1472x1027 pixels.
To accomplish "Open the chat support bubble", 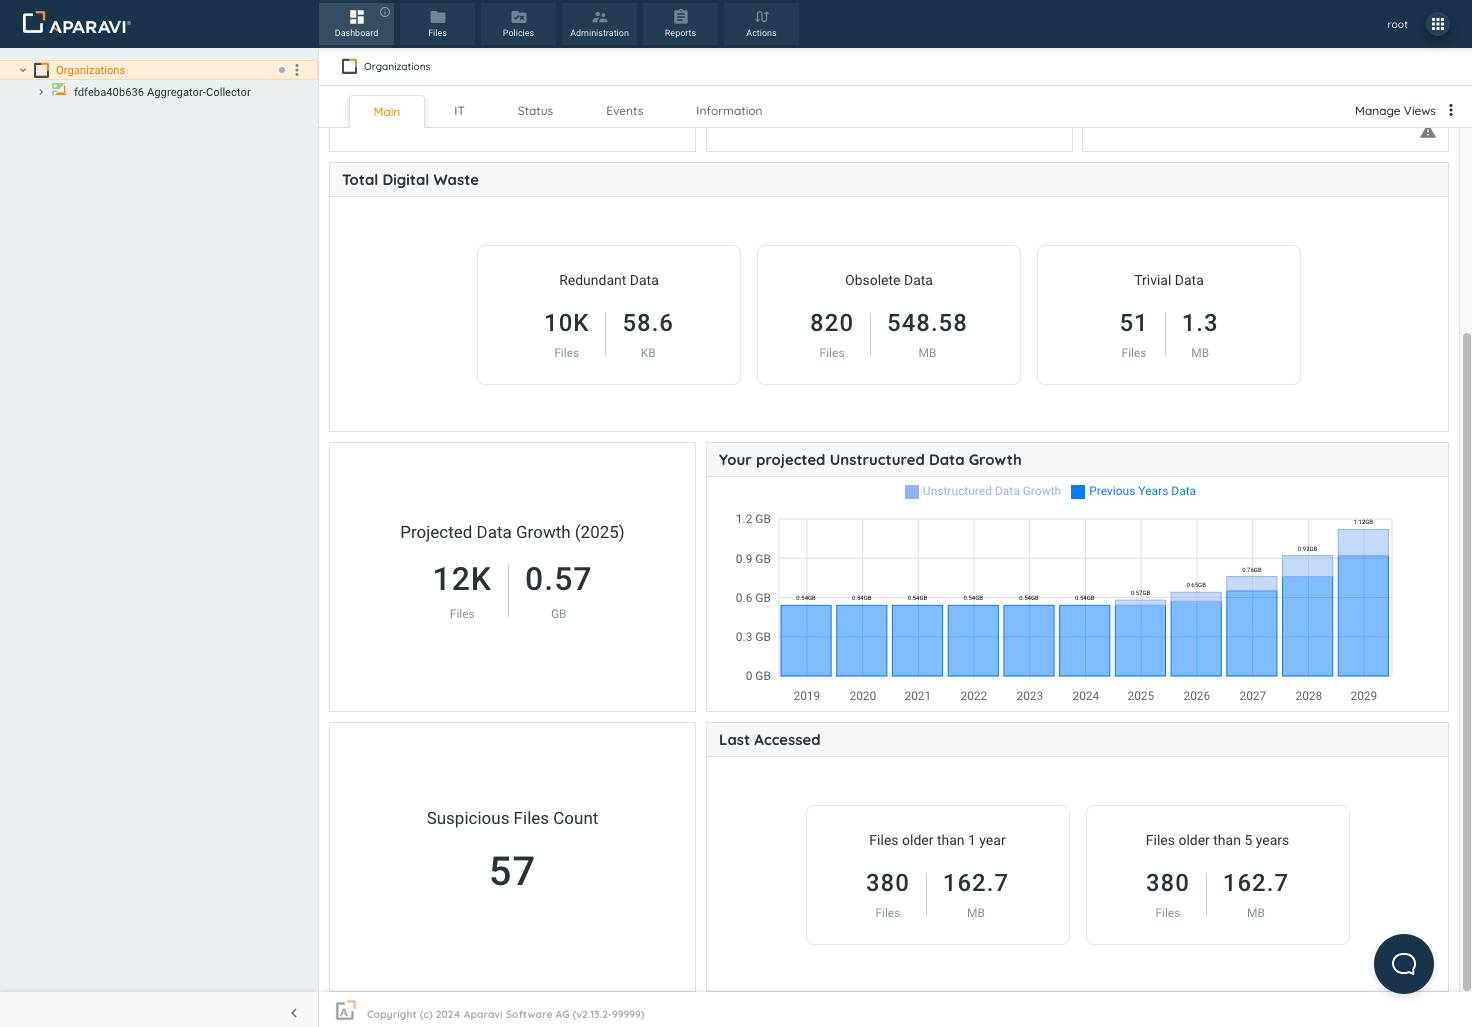I will click(x=1403, y=963).
